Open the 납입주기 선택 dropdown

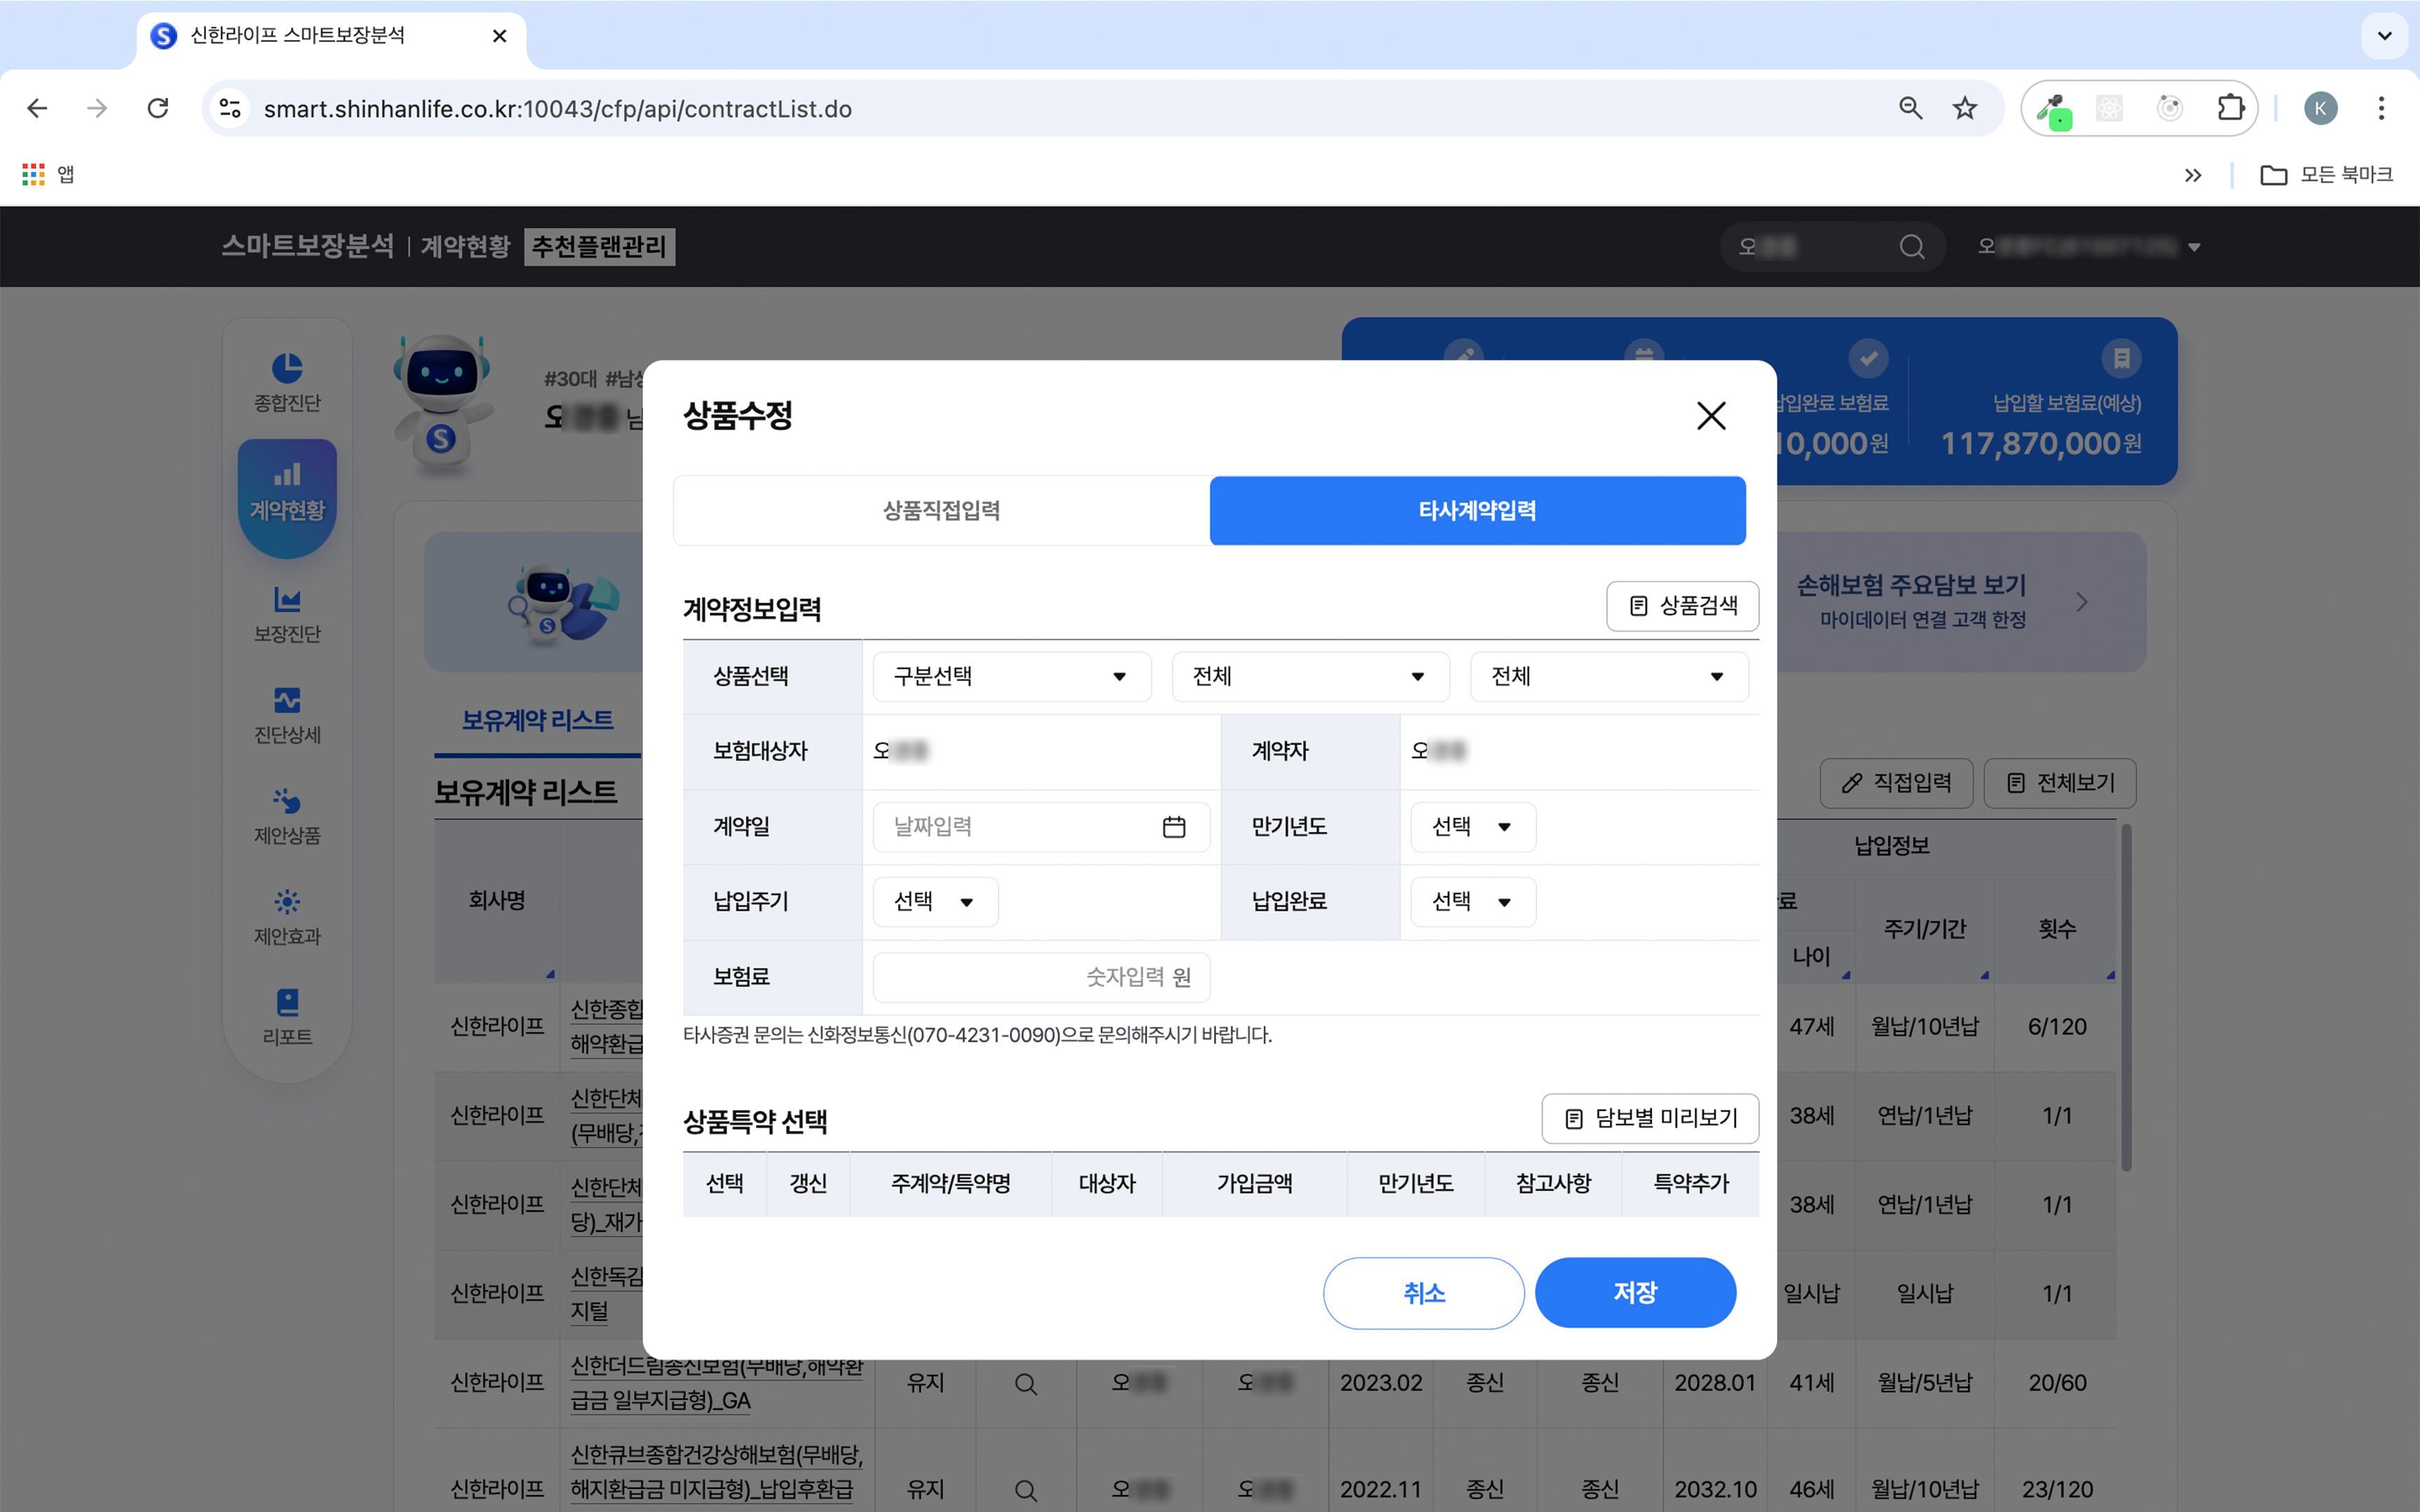point(935,901)
